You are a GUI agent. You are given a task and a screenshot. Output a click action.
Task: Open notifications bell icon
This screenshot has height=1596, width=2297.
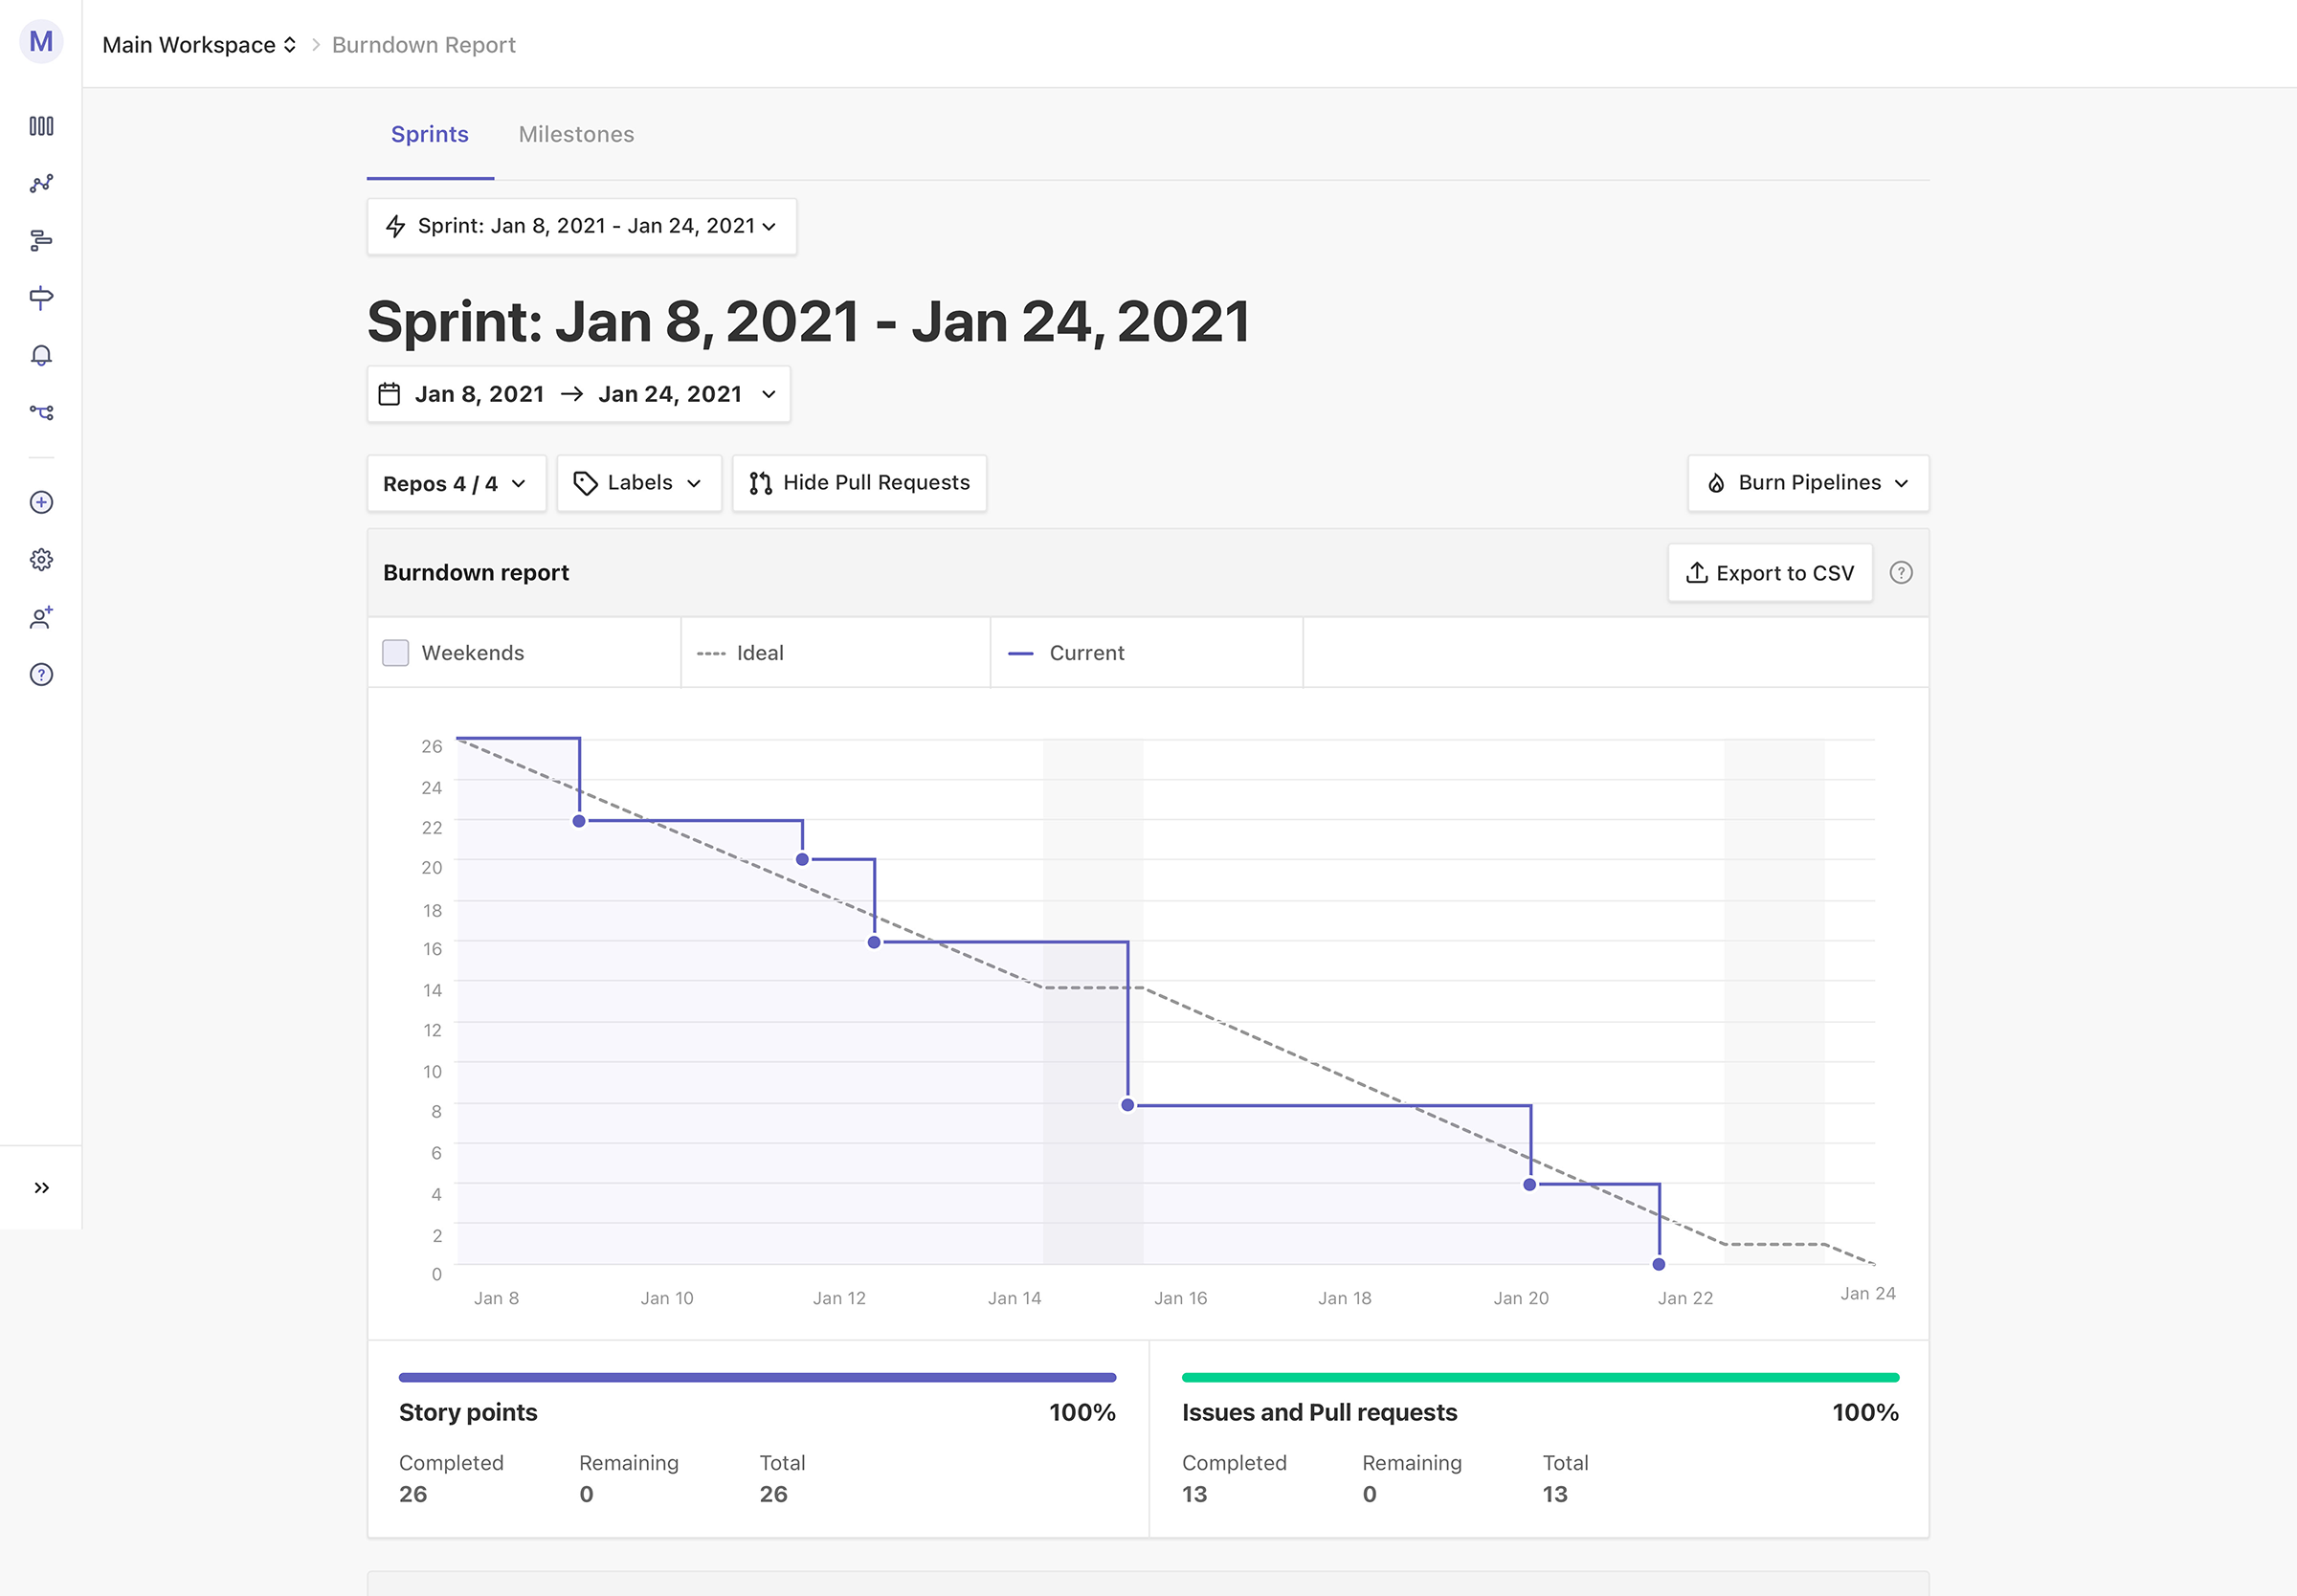[x=41, y=355]
